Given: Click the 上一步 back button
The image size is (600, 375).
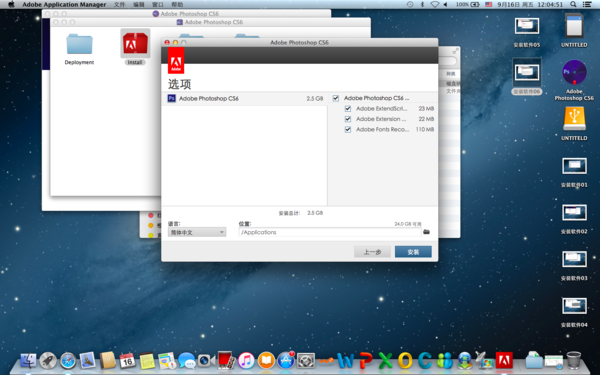Looking at the screenshot, I should click(x=372, y=252).
